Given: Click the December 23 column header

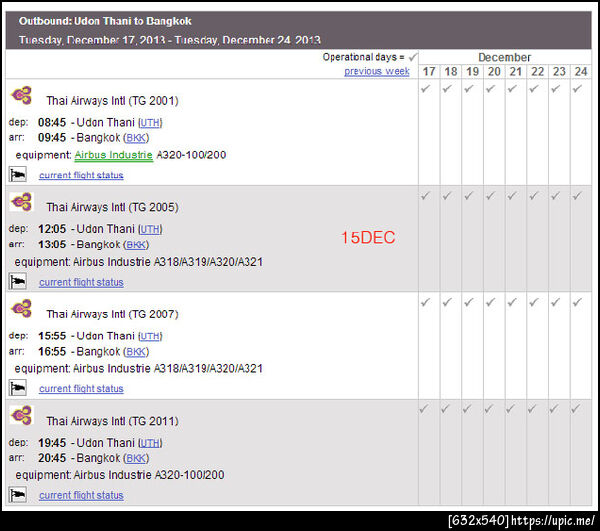Looking at the screenshot, I should (559, 72).
